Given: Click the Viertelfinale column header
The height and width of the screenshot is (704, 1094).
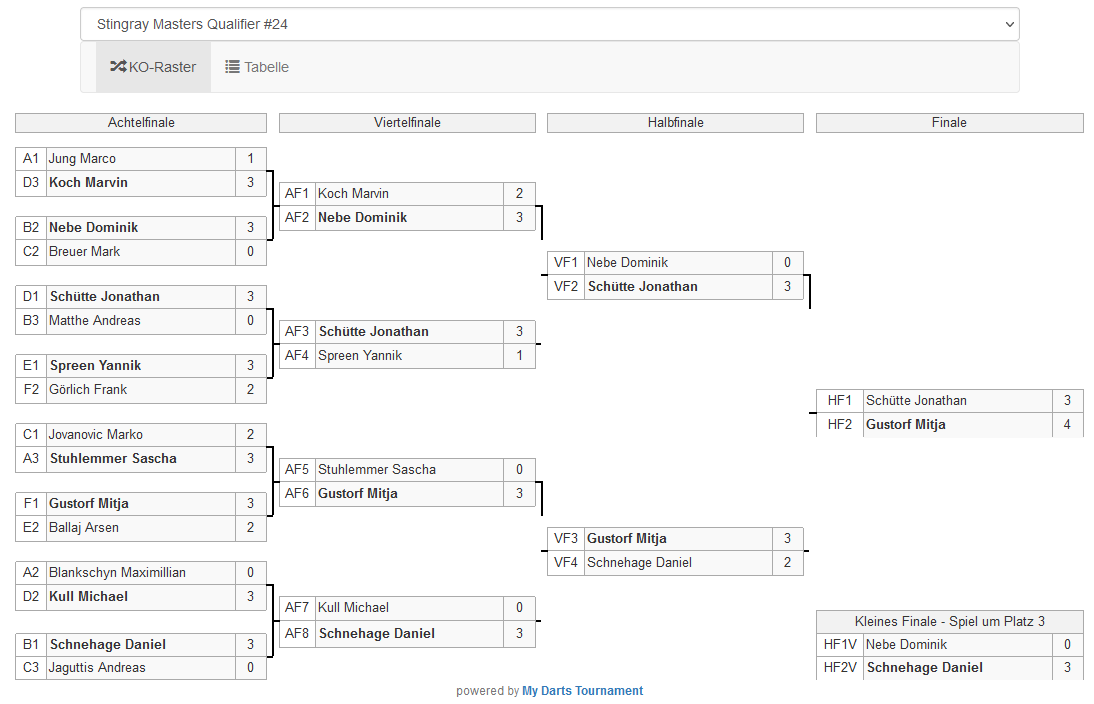Looking at the screenshot, I should [407, 123].
